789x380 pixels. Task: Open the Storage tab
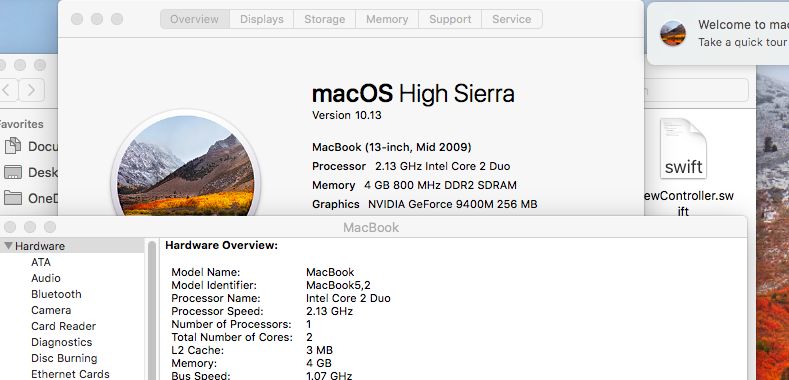pos(325,19)
